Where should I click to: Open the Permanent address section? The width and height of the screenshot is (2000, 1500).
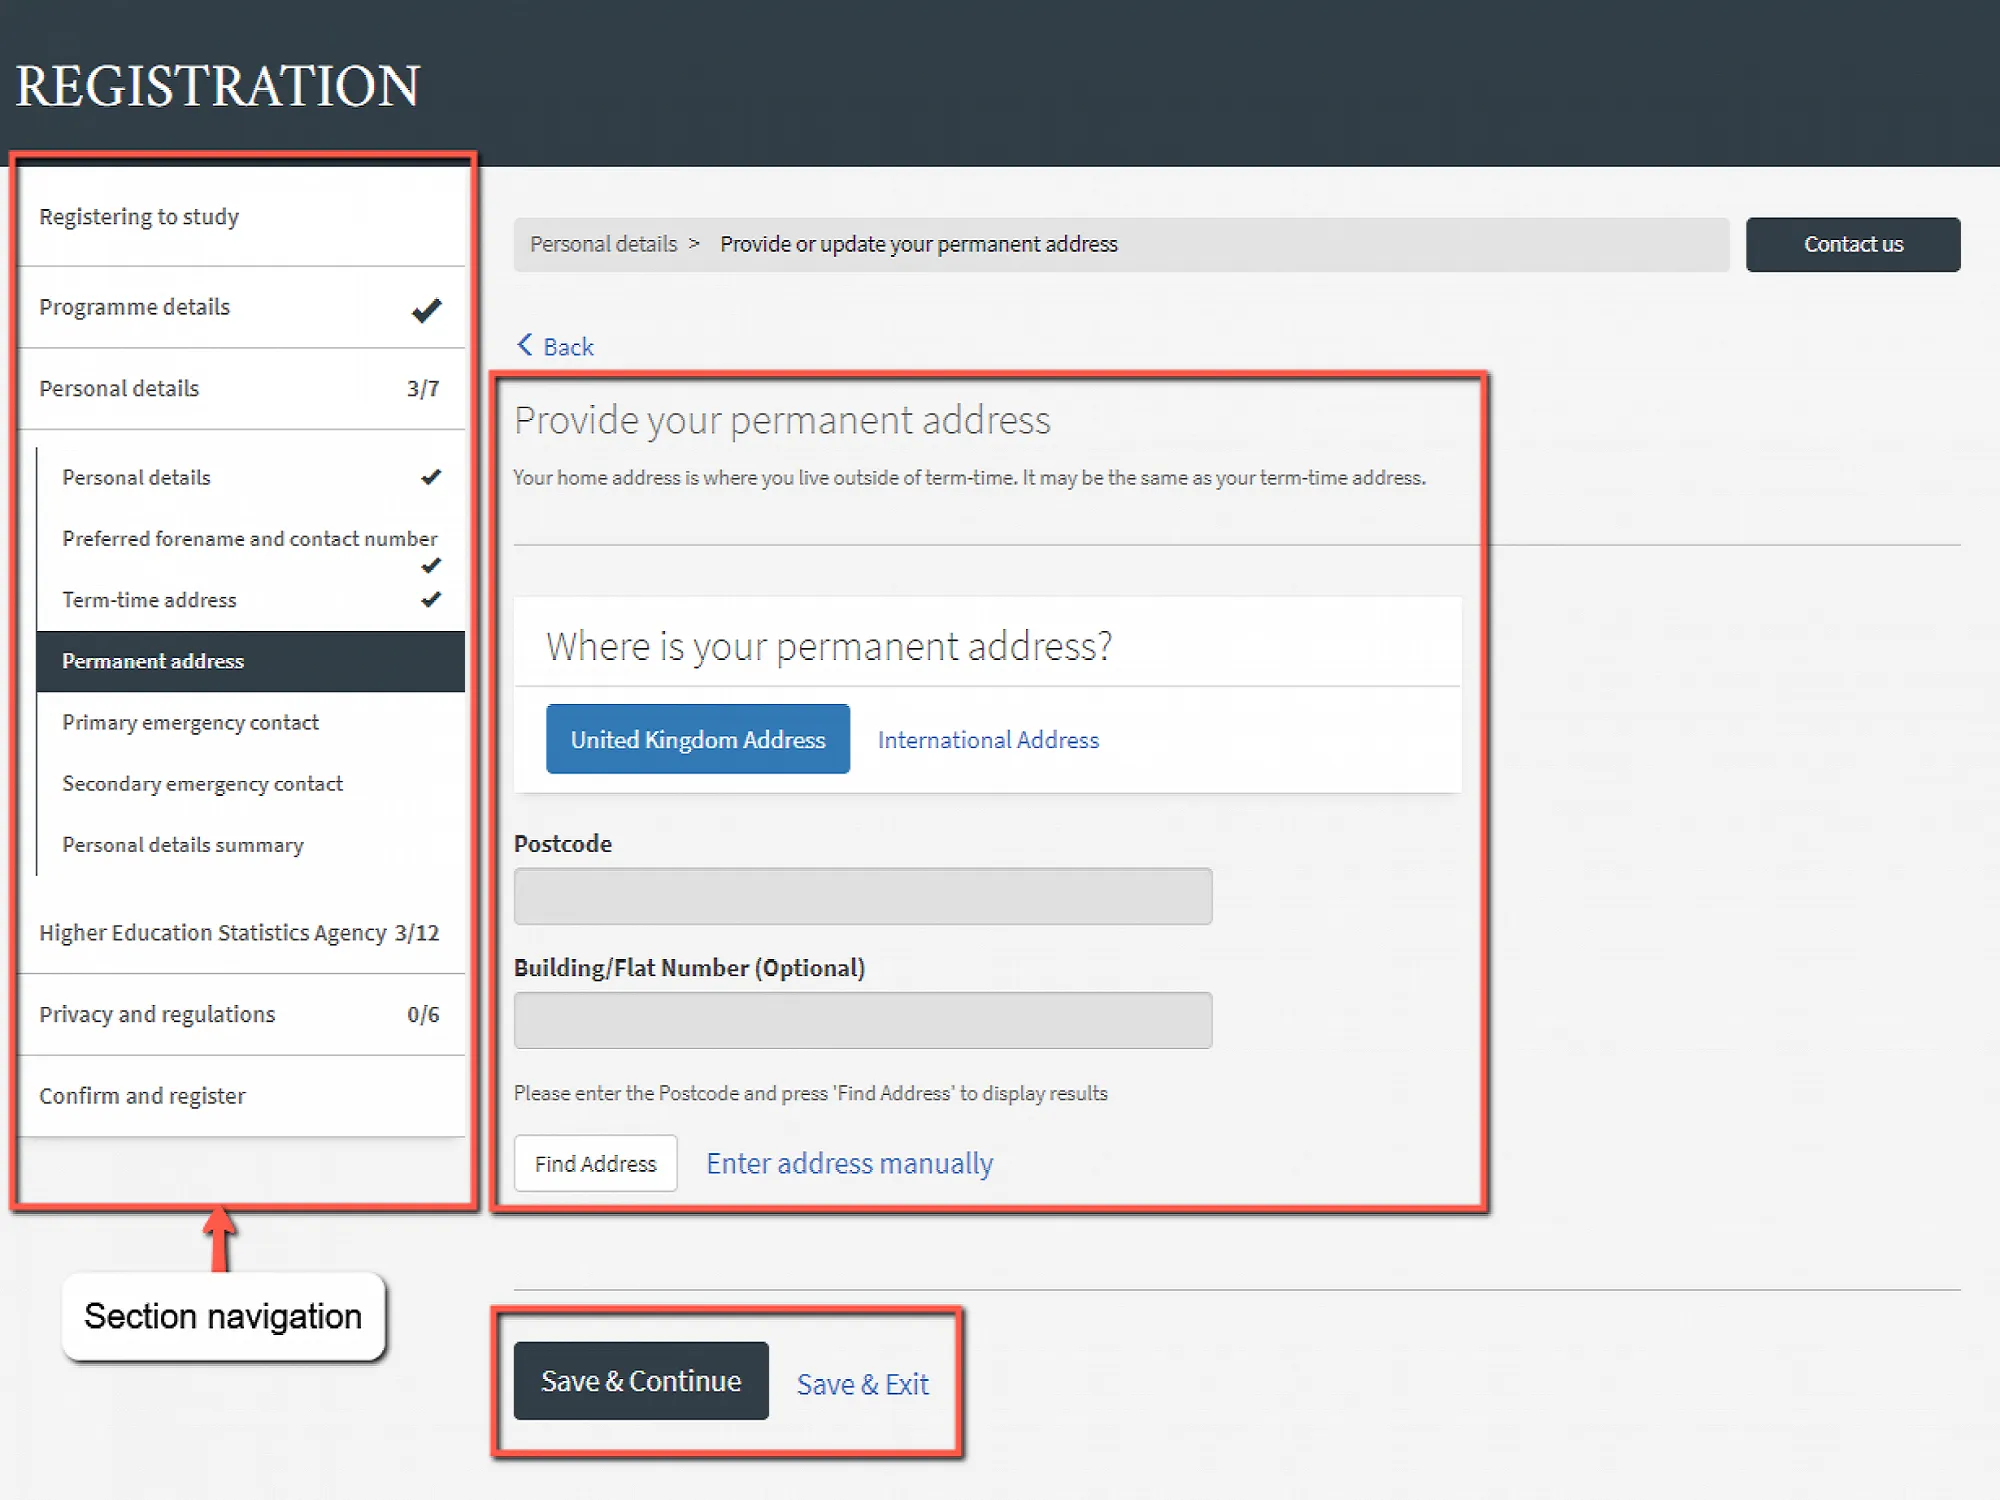coord(152,661)
